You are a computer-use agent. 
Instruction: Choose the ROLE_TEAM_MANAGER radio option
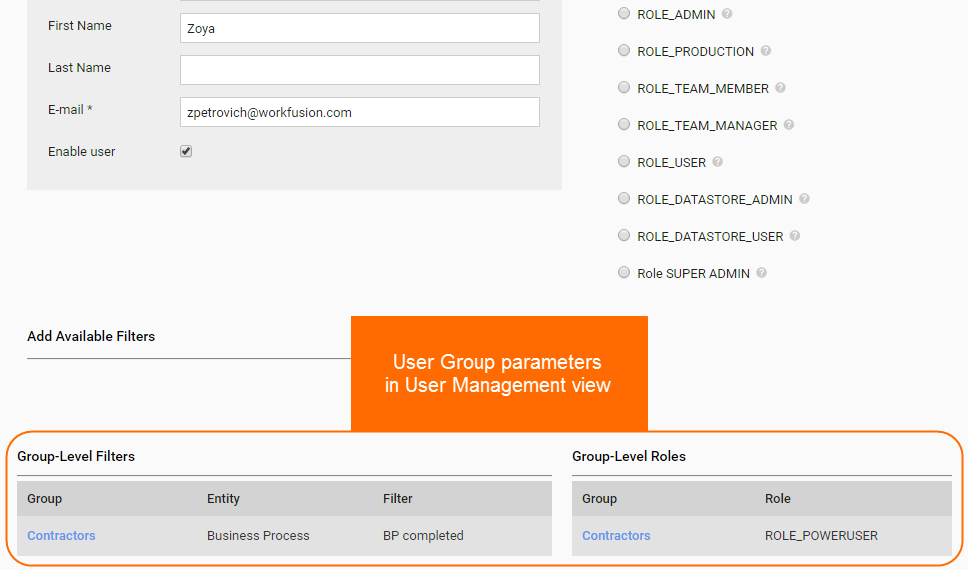(x=624, y=125)
